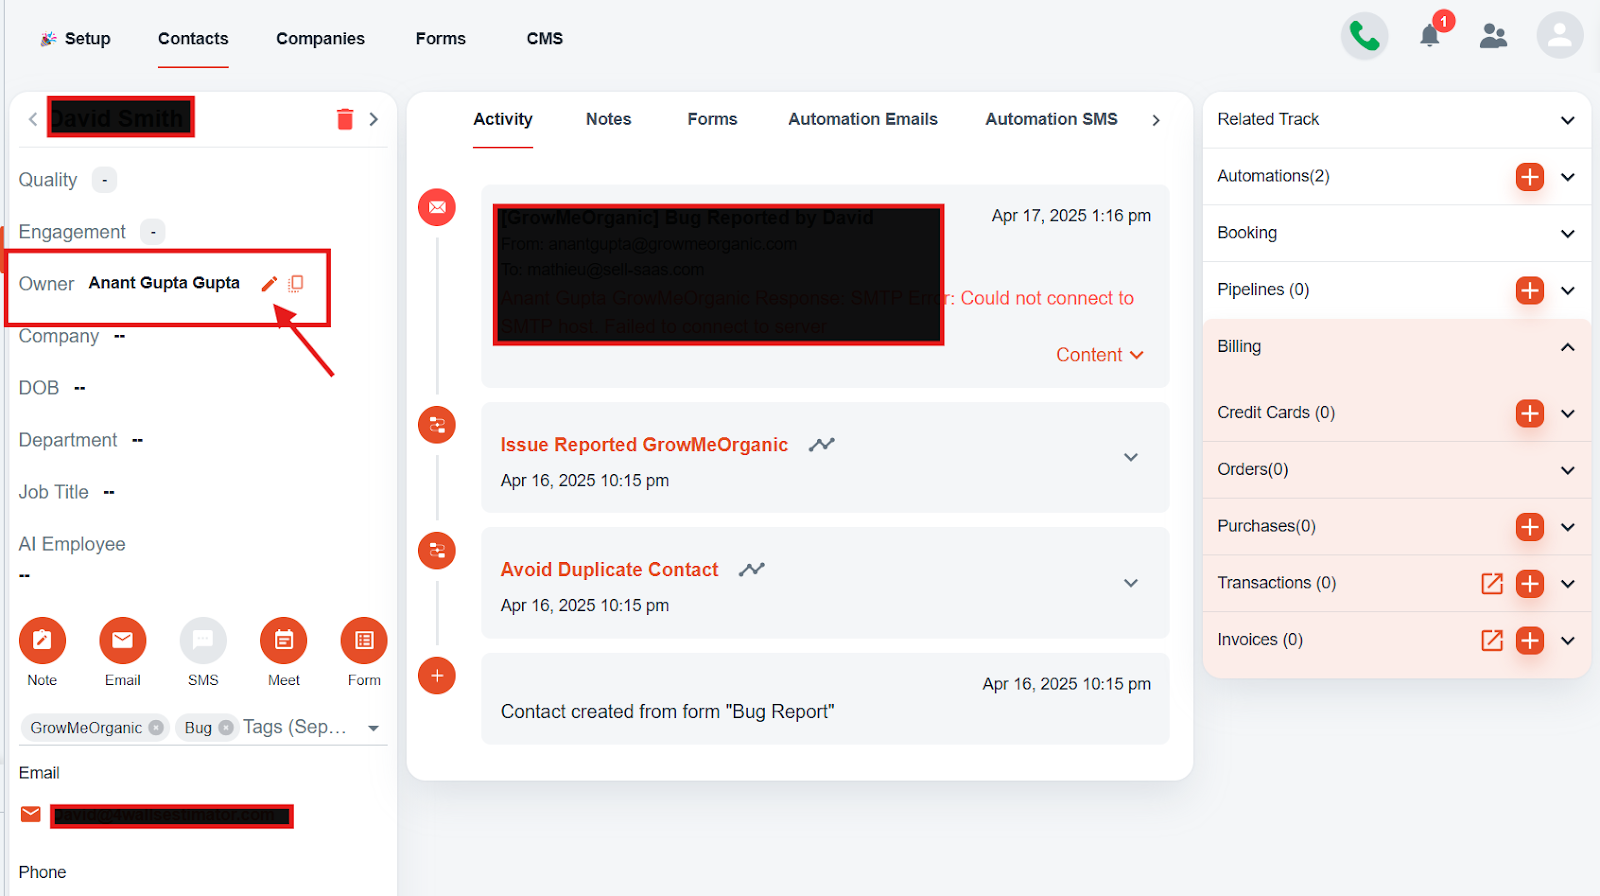Open the Setup menu
The image size is (1600, 896).
pos(76,39)
